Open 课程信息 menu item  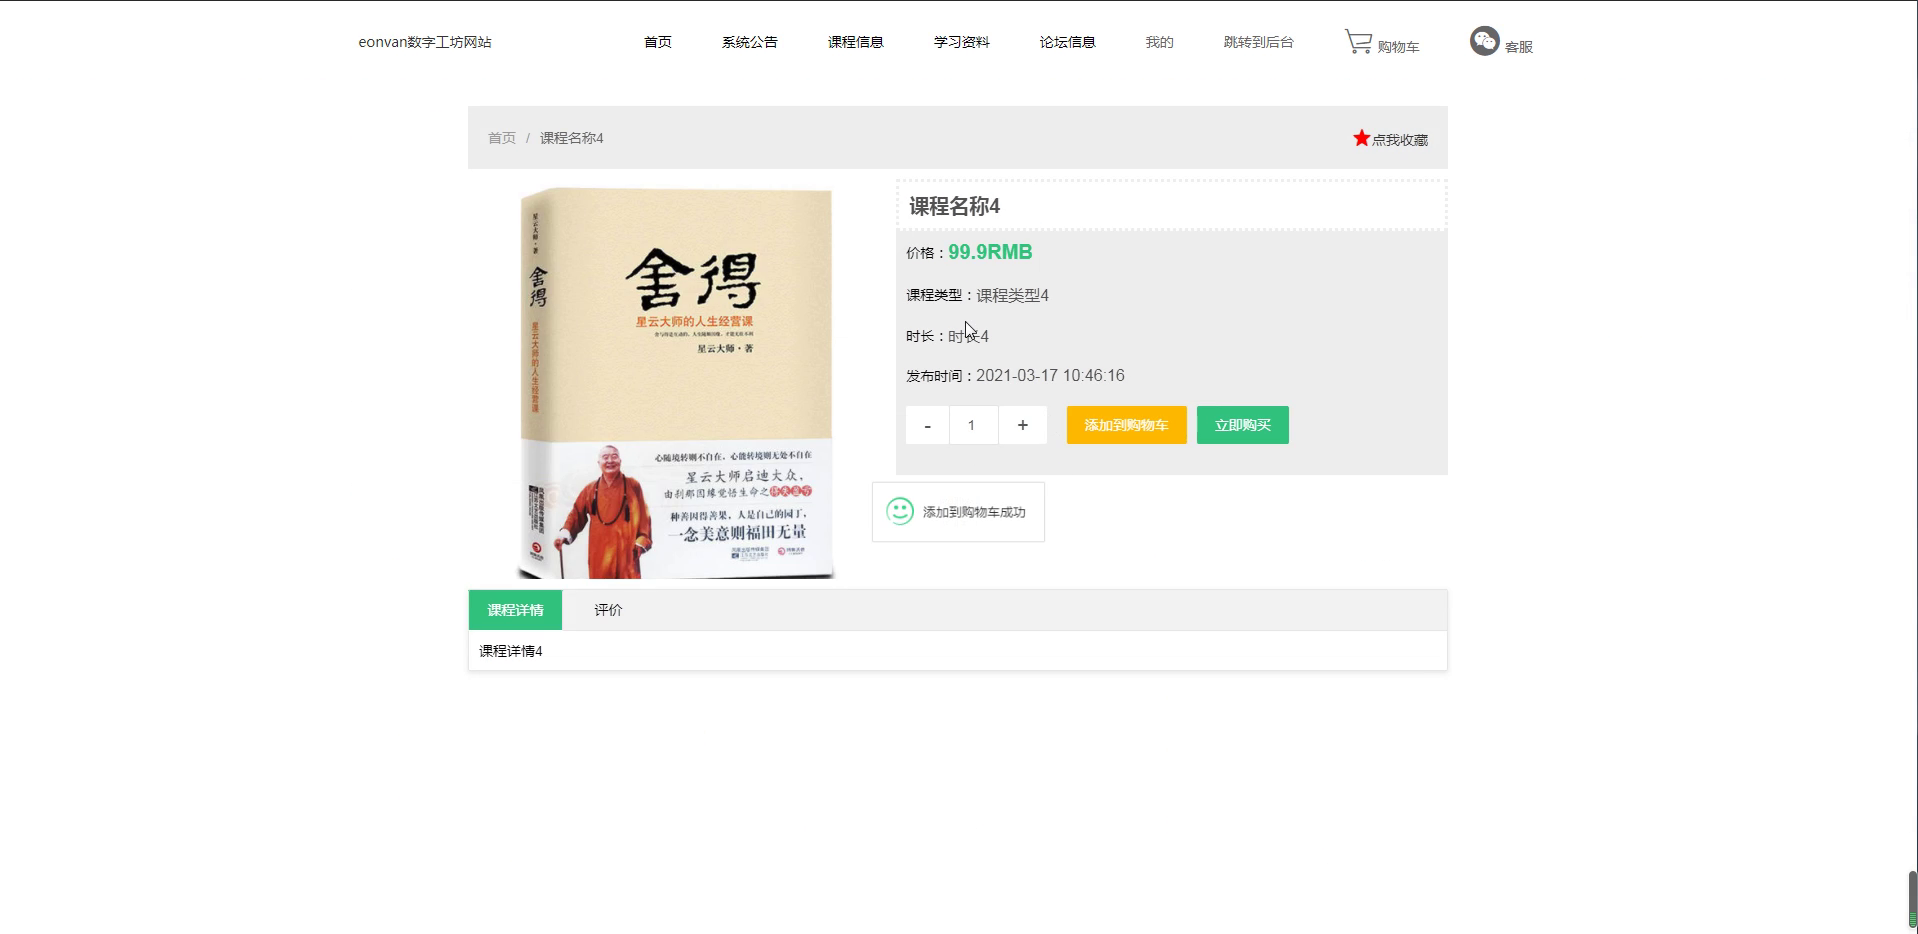click(x=855, y=42)
